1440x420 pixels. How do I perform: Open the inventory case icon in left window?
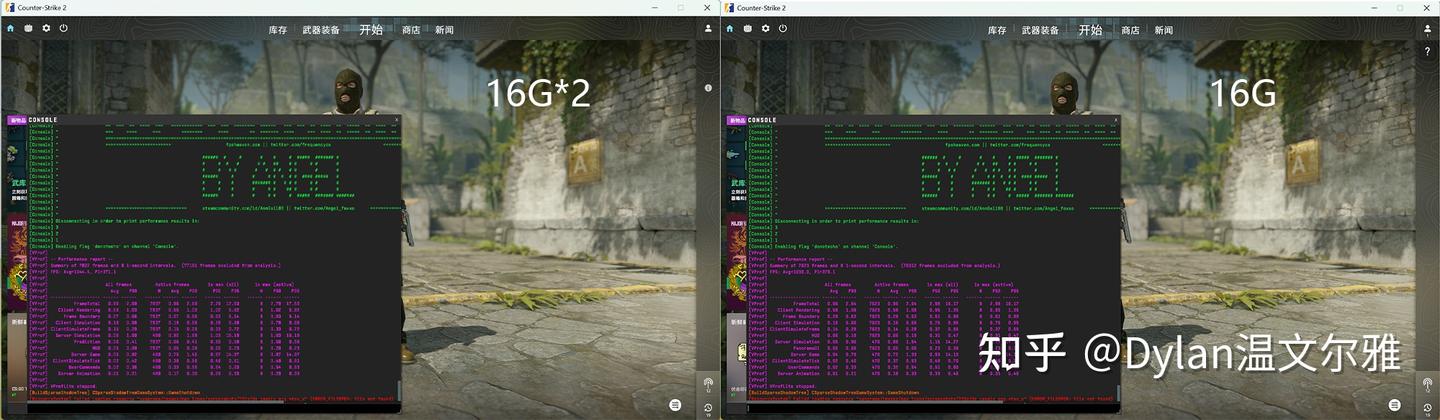click(x=28, y=28)
